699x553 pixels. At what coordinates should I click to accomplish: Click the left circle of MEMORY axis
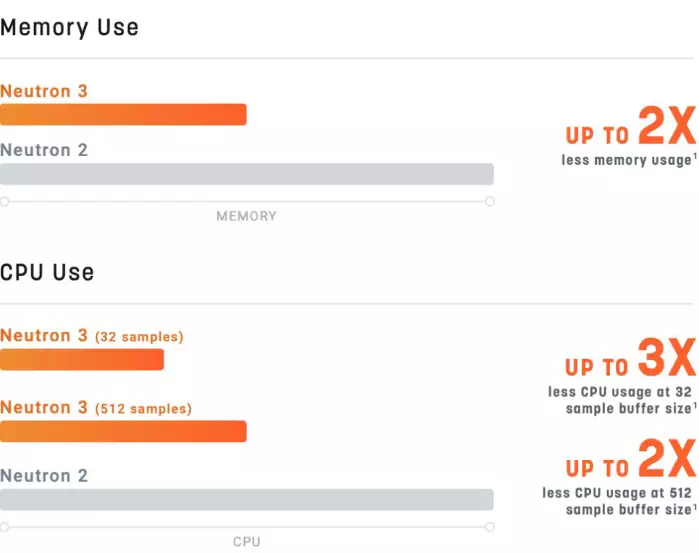tap(4, 202)
